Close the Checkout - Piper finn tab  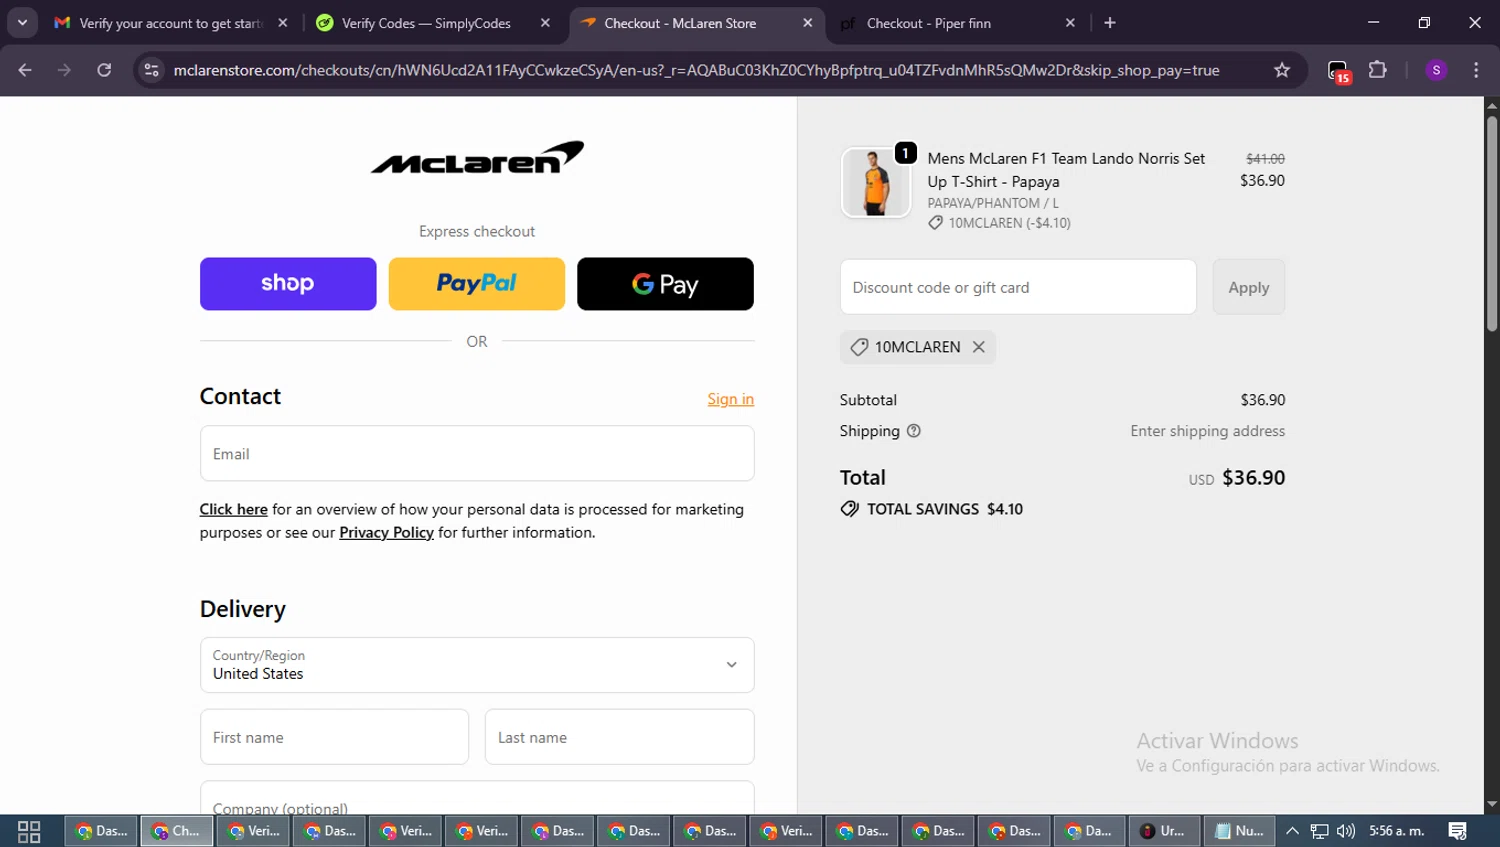tap(1070, 23)
